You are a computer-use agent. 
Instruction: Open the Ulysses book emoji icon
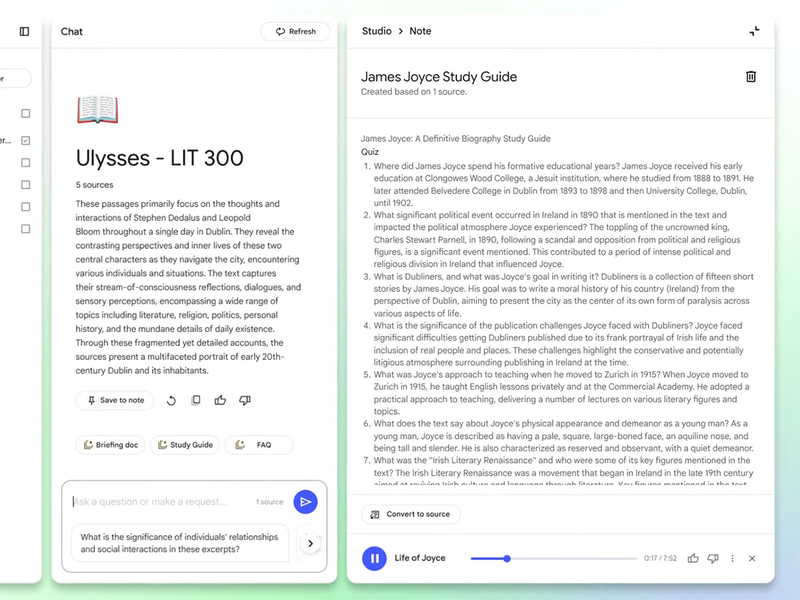[x=97, y=109]
